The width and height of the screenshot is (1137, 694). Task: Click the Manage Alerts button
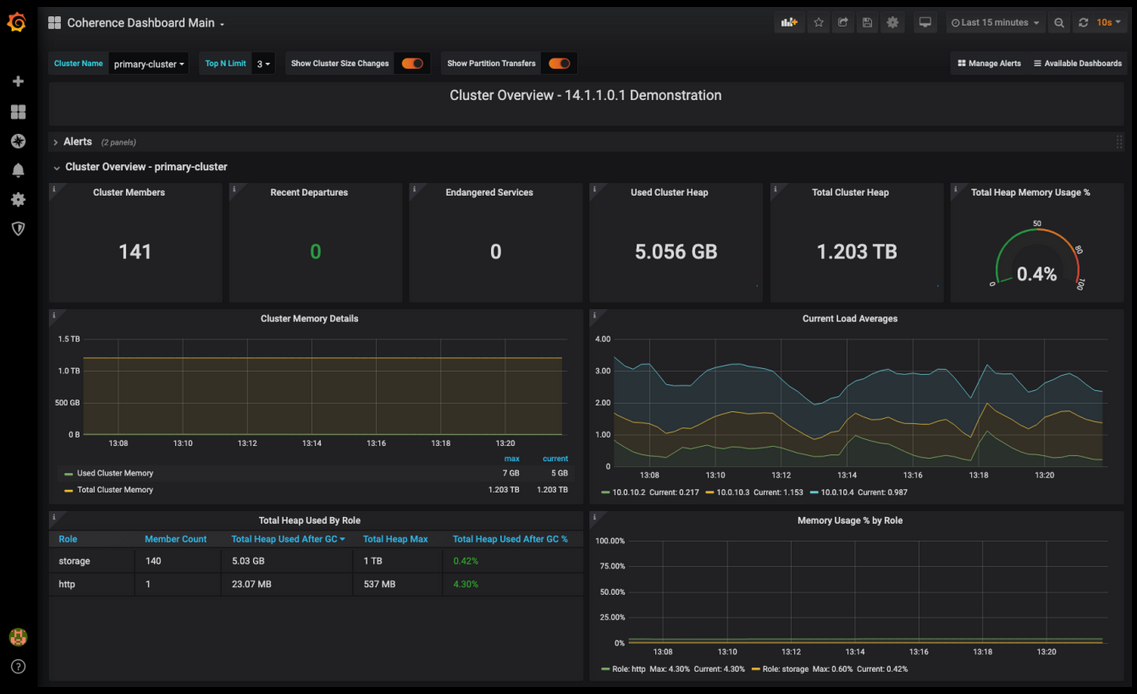click(x=988, y=62)
